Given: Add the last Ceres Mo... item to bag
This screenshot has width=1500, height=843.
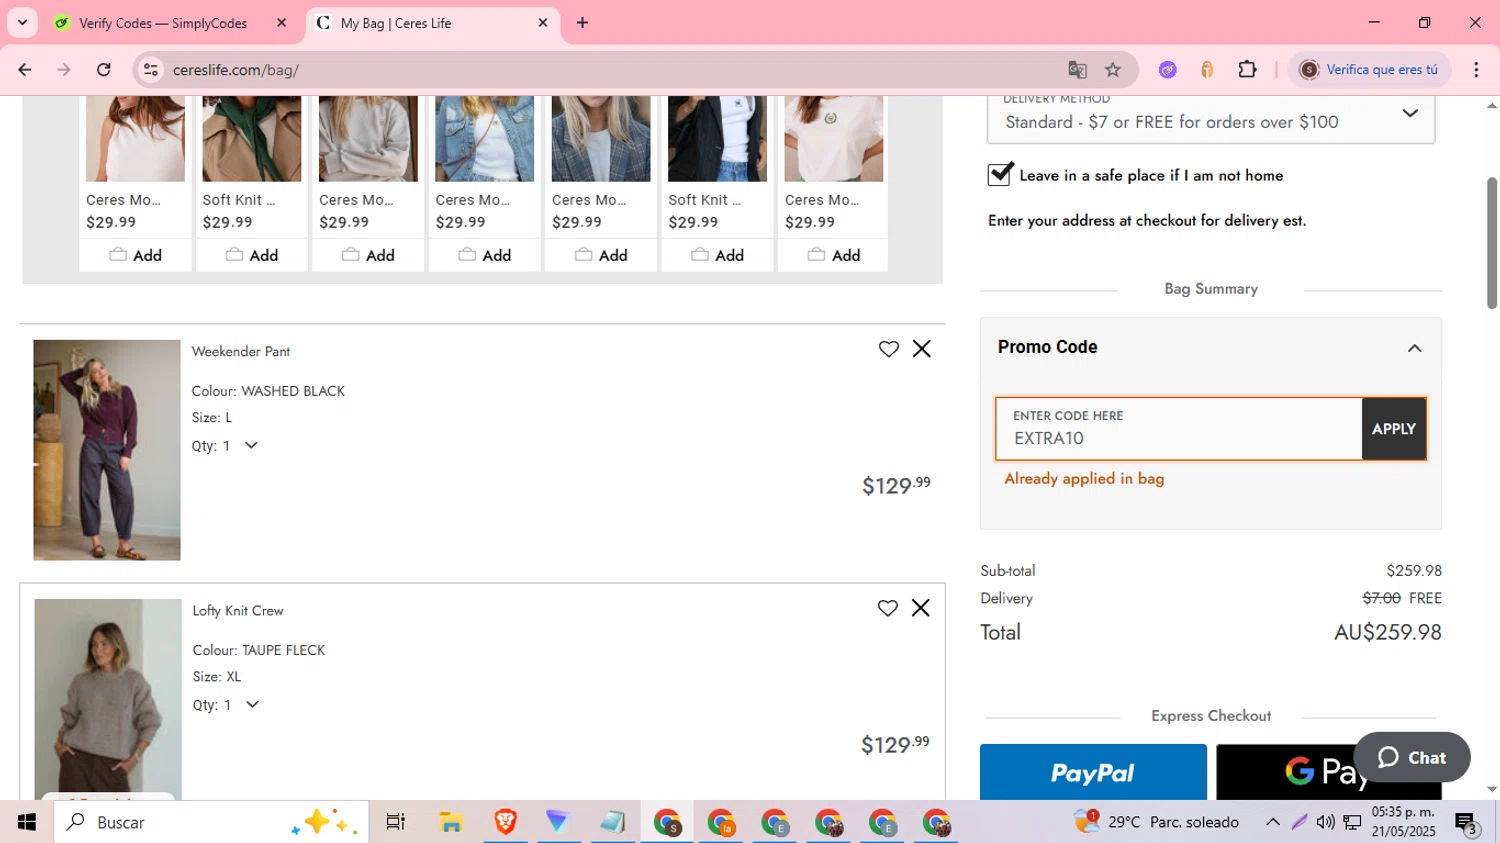Looking at the screenshot, I should point(834,255).
